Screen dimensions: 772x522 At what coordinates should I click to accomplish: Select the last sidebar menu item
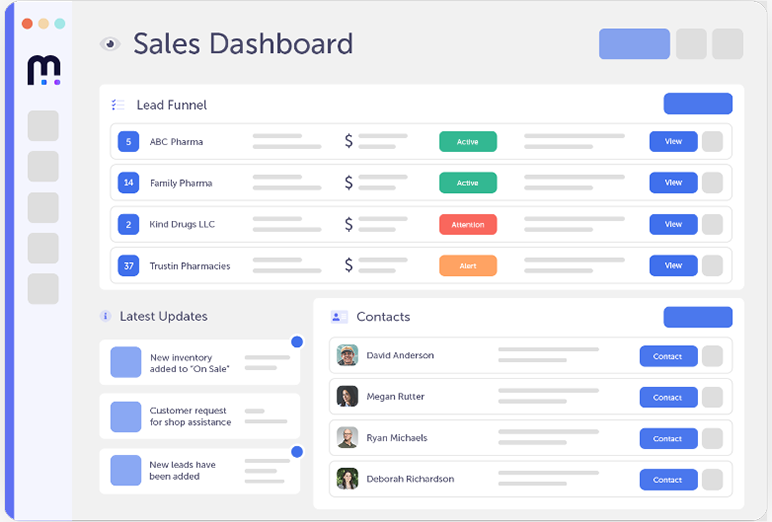click(43, 289)
